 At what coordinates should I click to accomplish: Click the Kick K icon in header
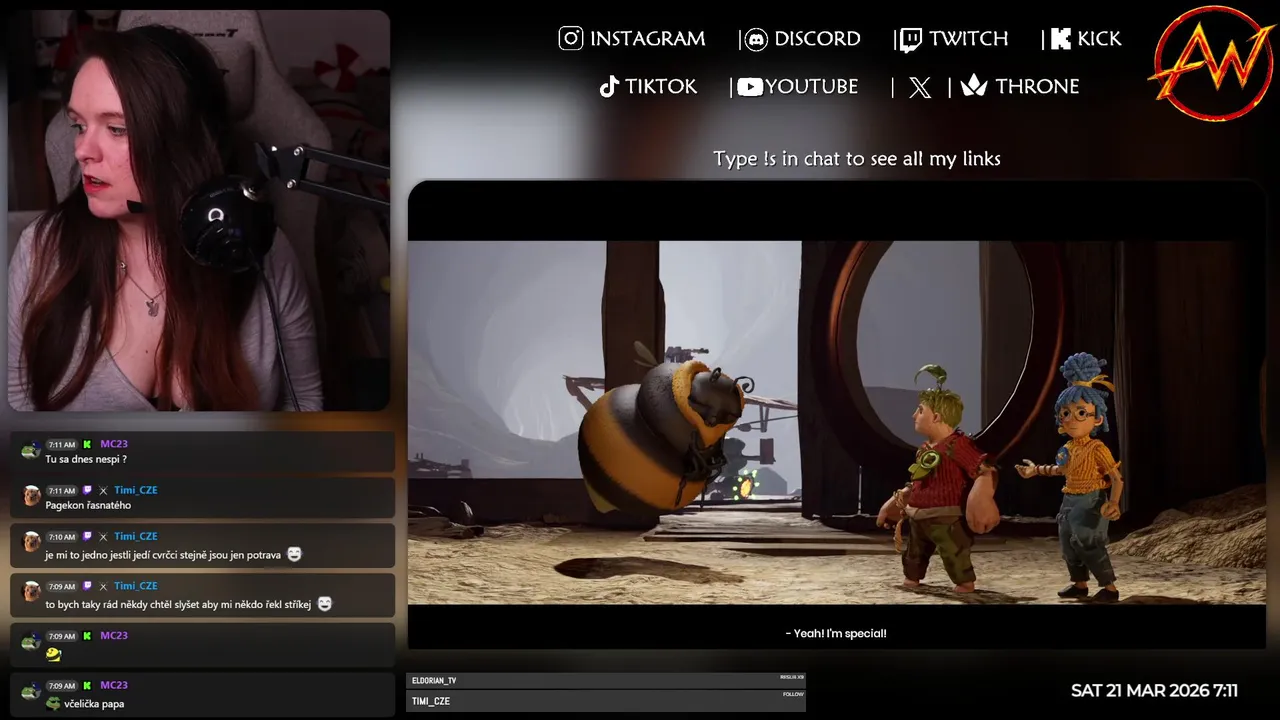pos(1060,39)
